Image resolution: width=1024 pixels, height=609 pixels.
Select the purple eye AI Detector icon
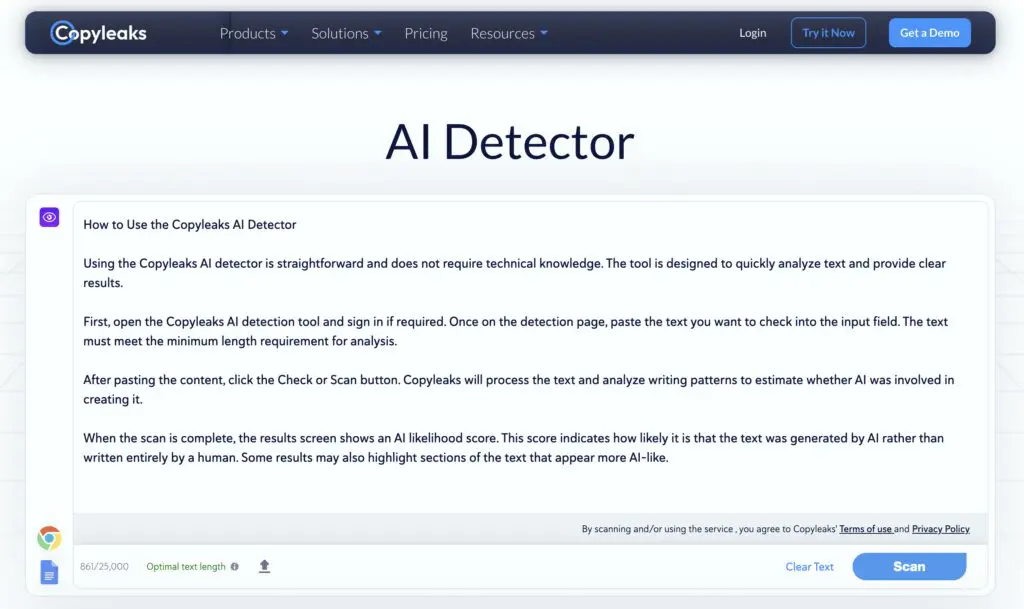coord(48,217)
